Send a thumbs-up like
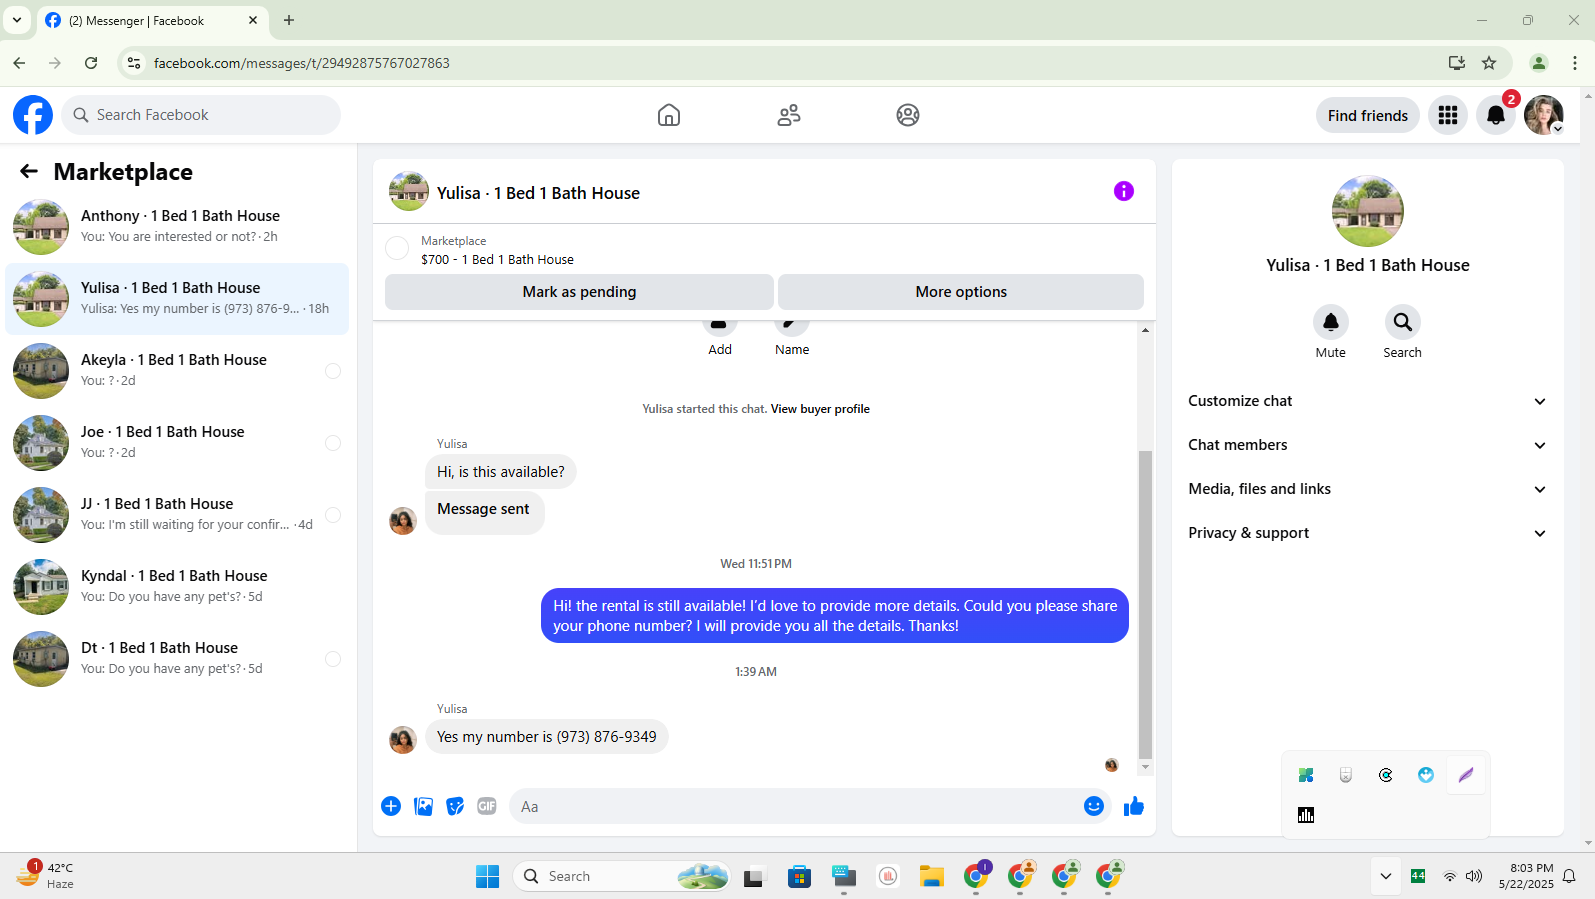Screen dimensions: 1595x899 tap(1133, 806)
